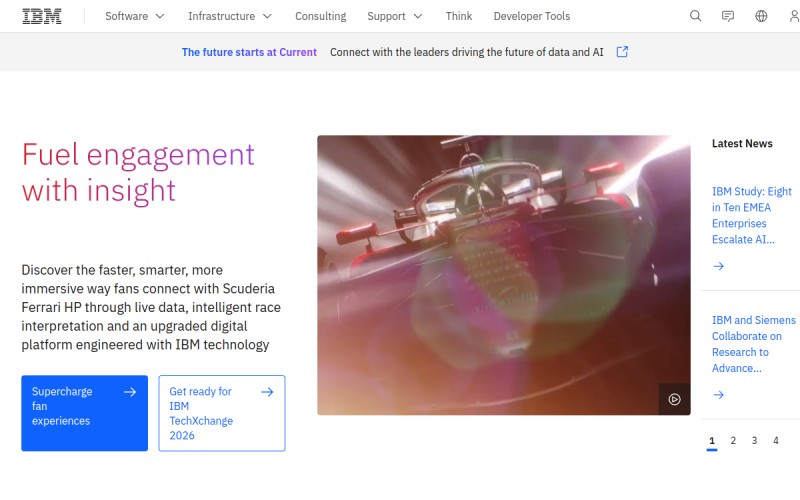Image resolution: width=800 pixels, height=500 pixels.
Task: Expand the Software menu
Action: pyautogui.click(x=135, y=16)
